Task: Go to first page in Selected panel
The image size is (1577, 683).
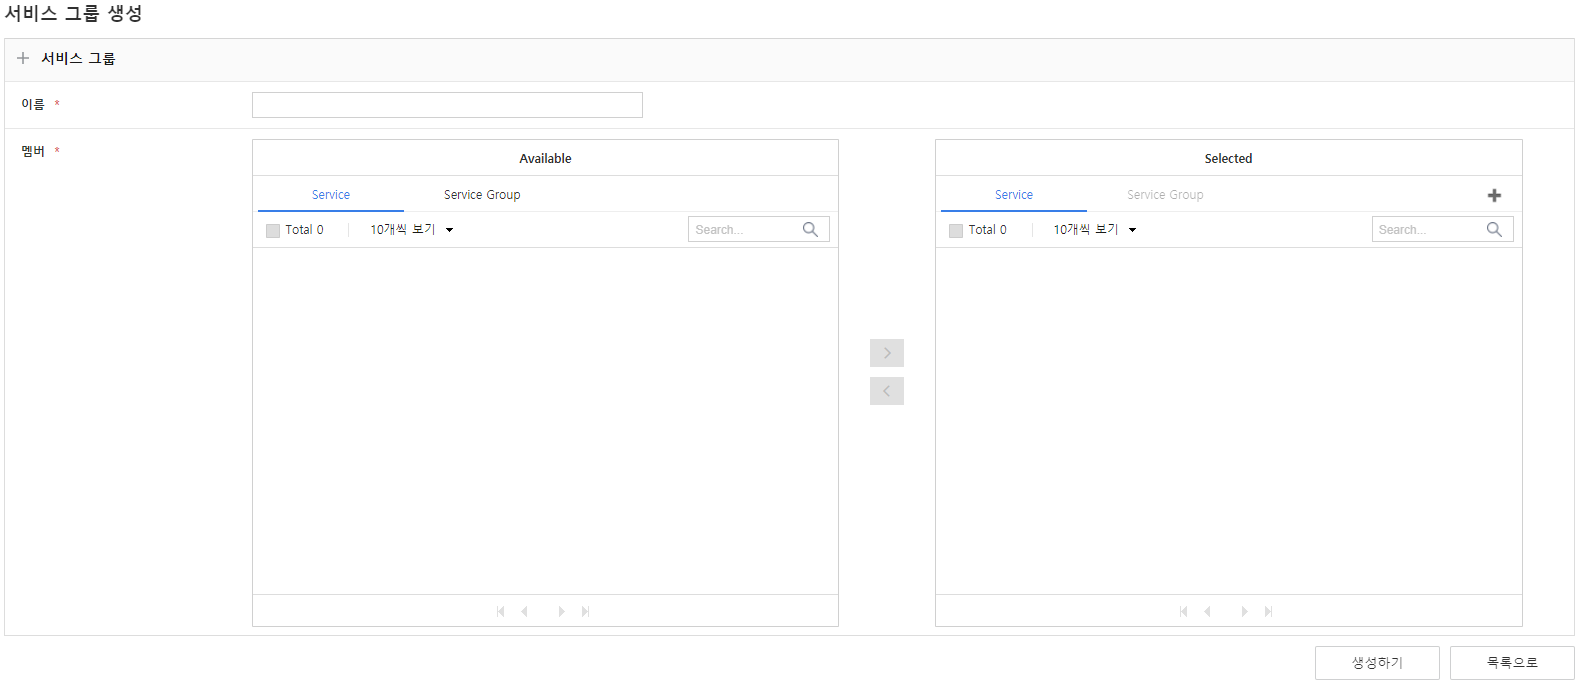Action: coord(1184,611)
